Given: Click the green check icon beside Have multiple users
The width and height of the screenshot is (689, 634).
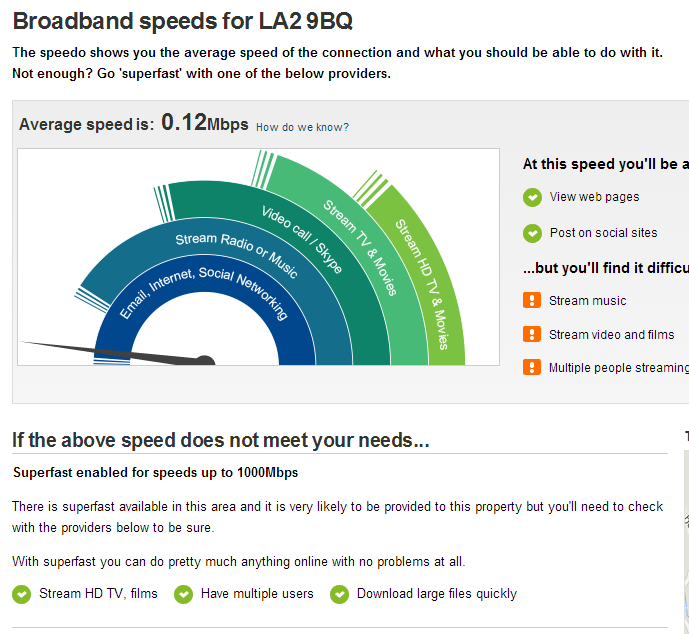Looking at the screenshot, I should [x=183, y=594].
